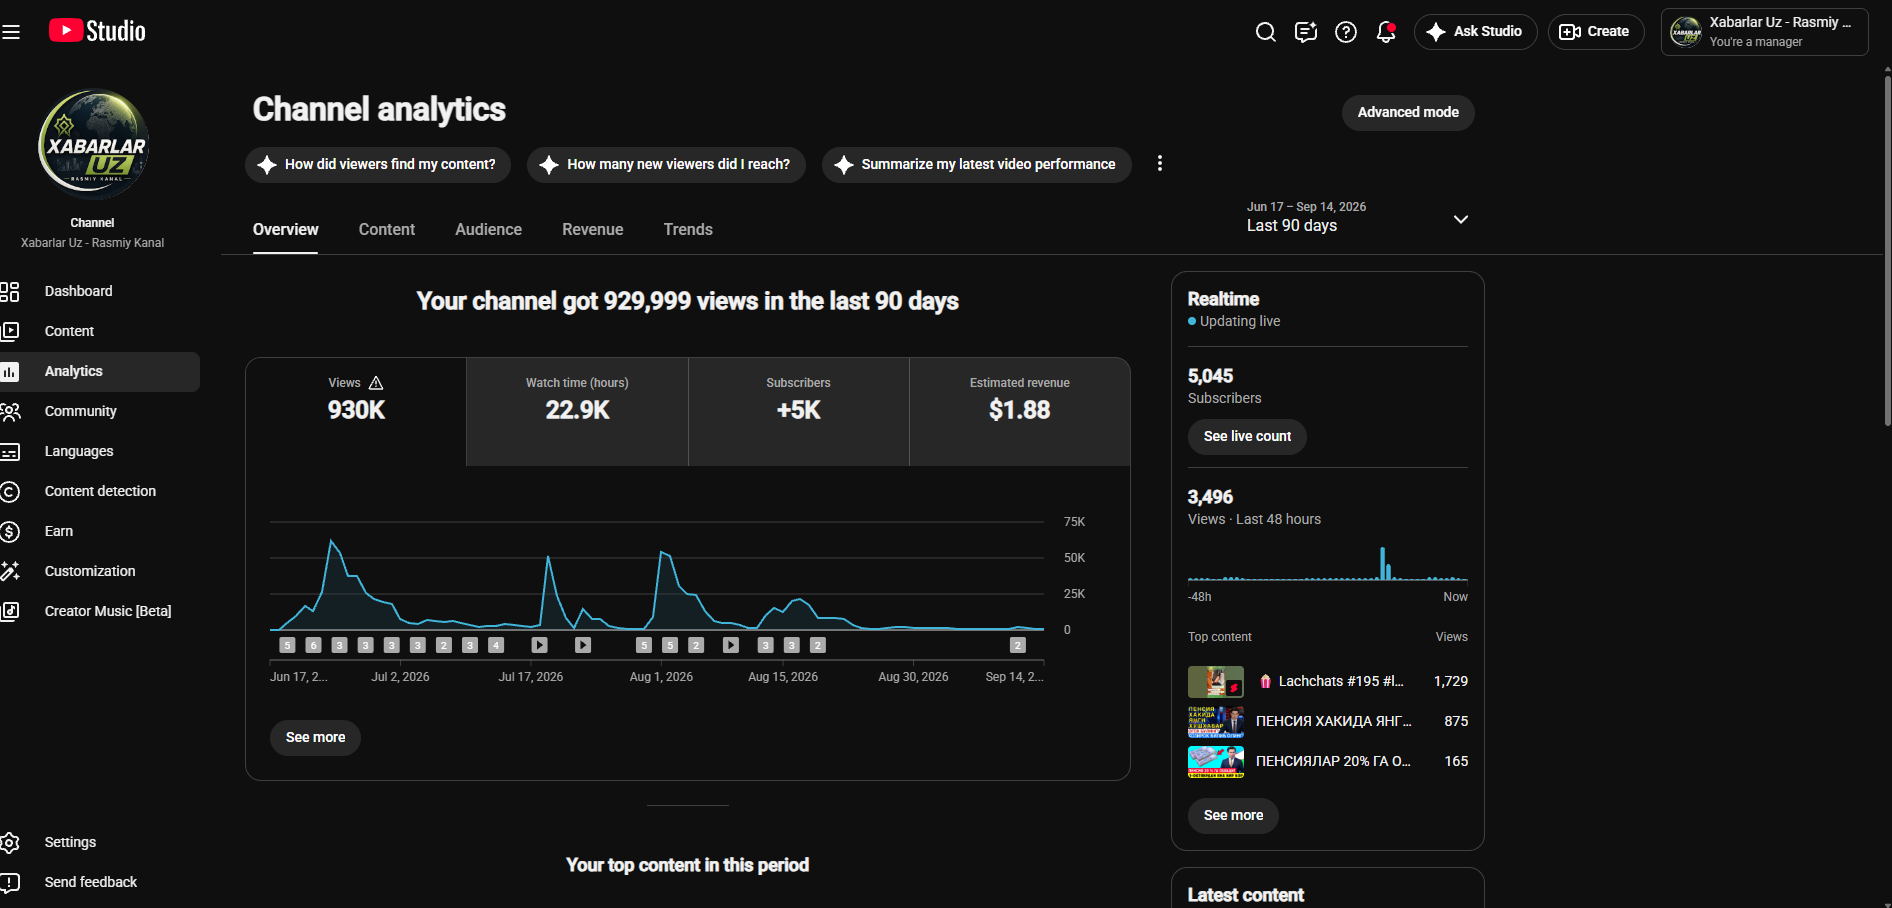Select the Subscribers +5K metric card
Screen dimensions: 1892x908
click(x=798, y=412)
